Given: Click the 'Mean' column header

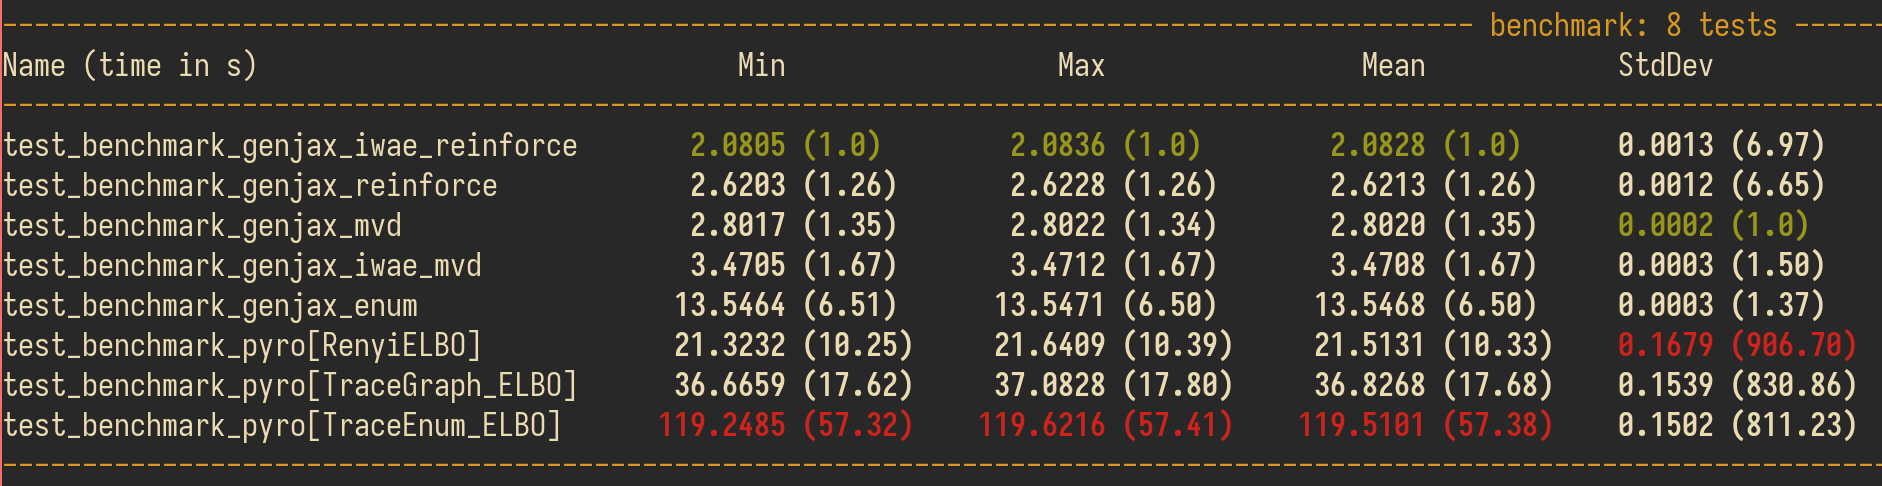Looking at the screenshot, I should [1394, 66].
